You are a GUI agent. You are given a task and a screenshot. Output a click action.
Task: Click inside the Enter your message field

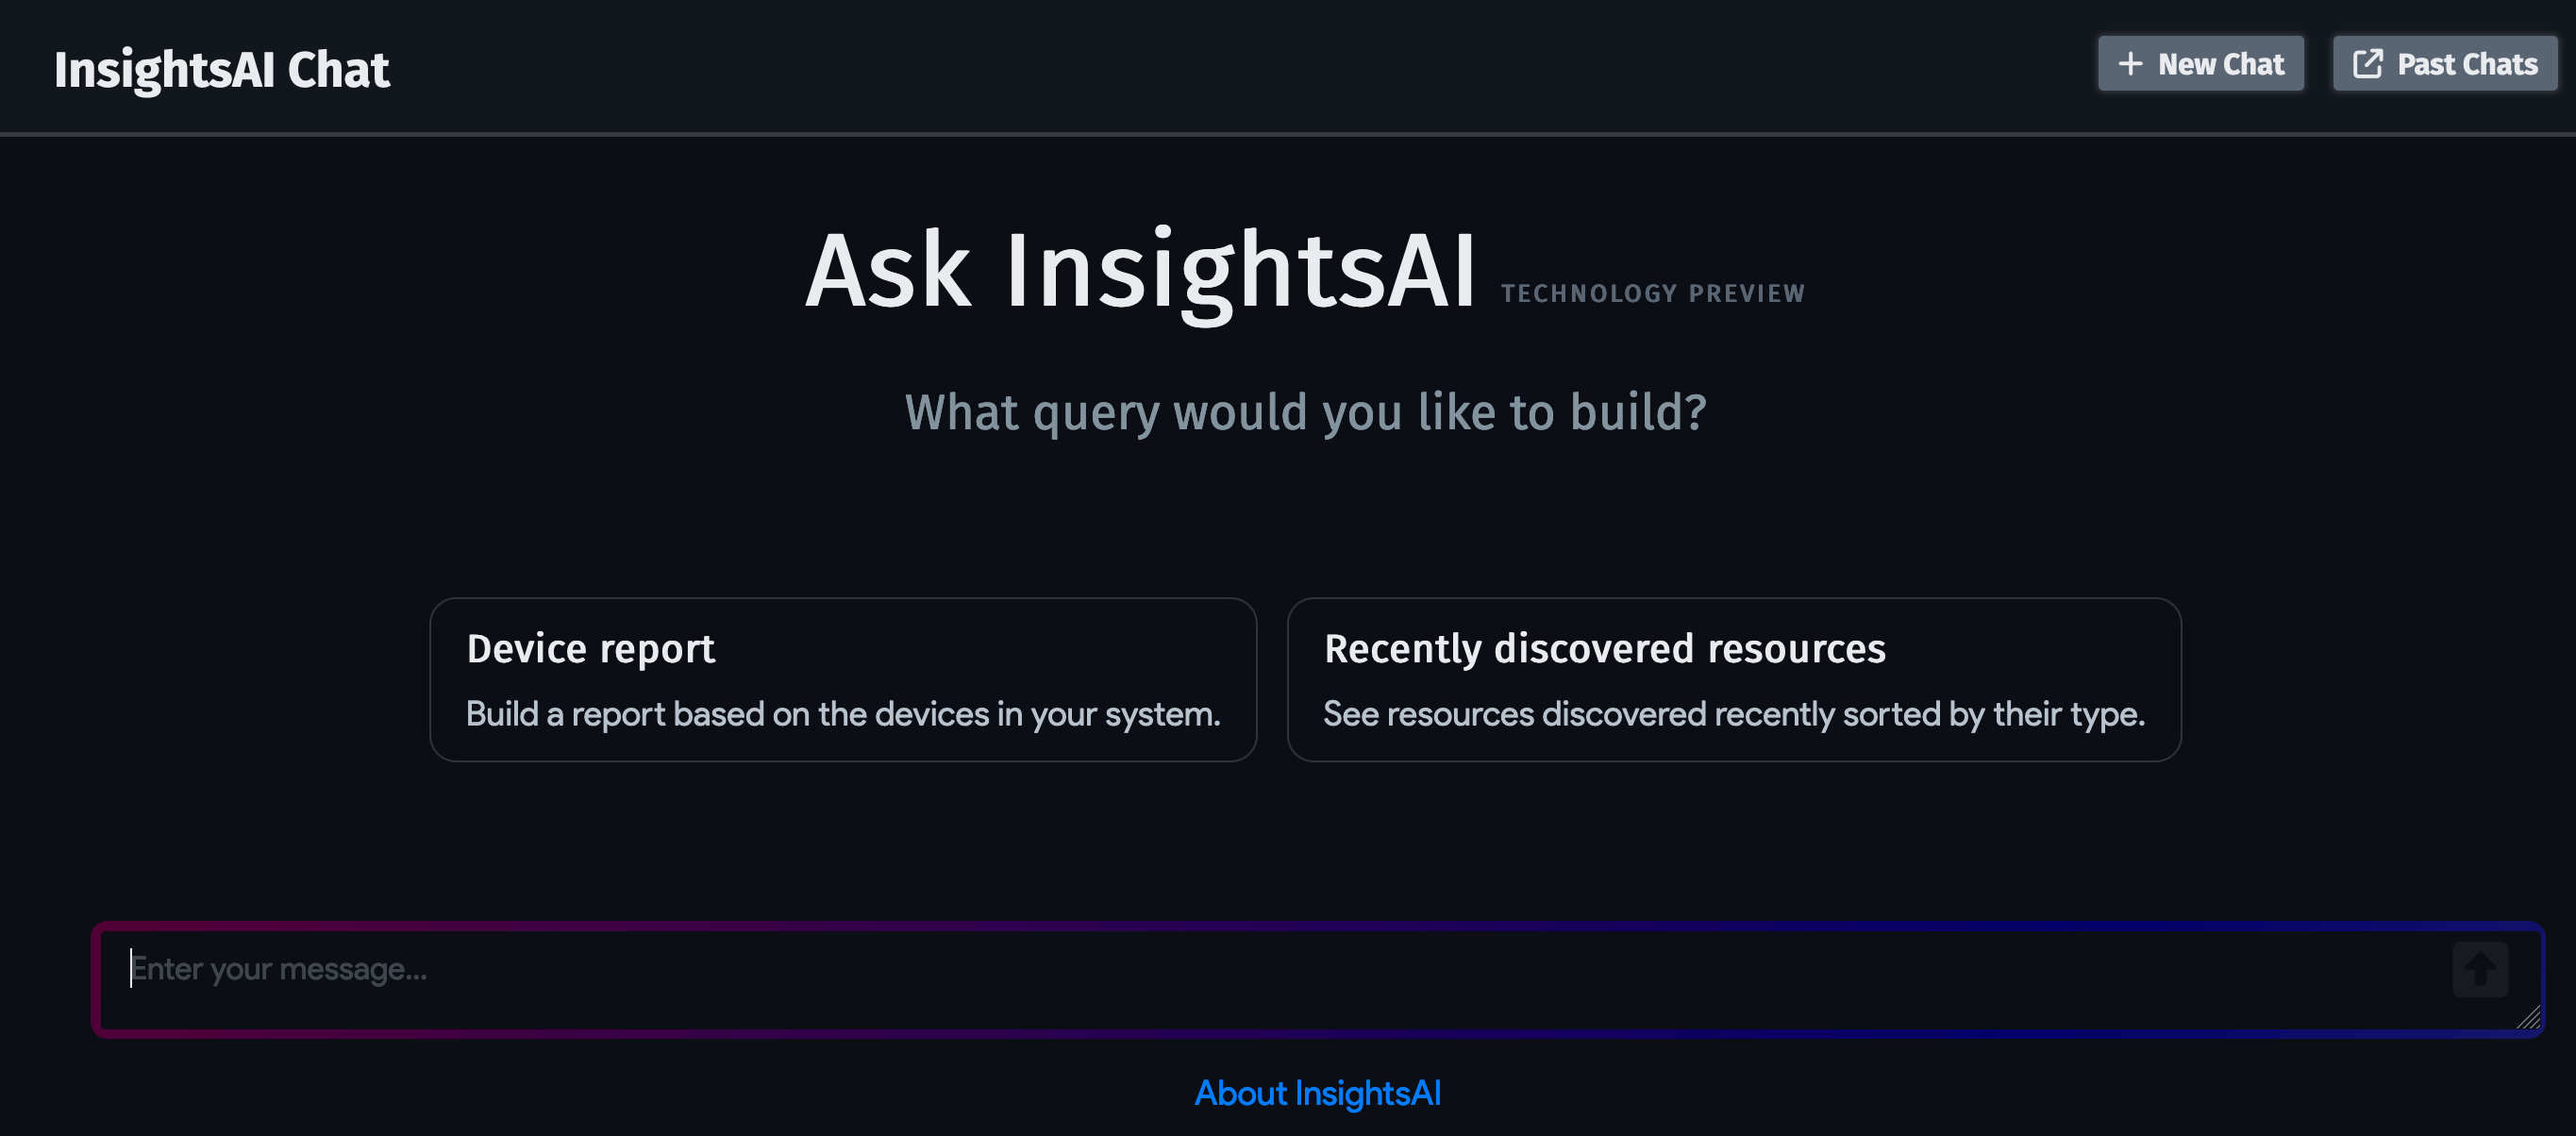(x=700, y=968)
